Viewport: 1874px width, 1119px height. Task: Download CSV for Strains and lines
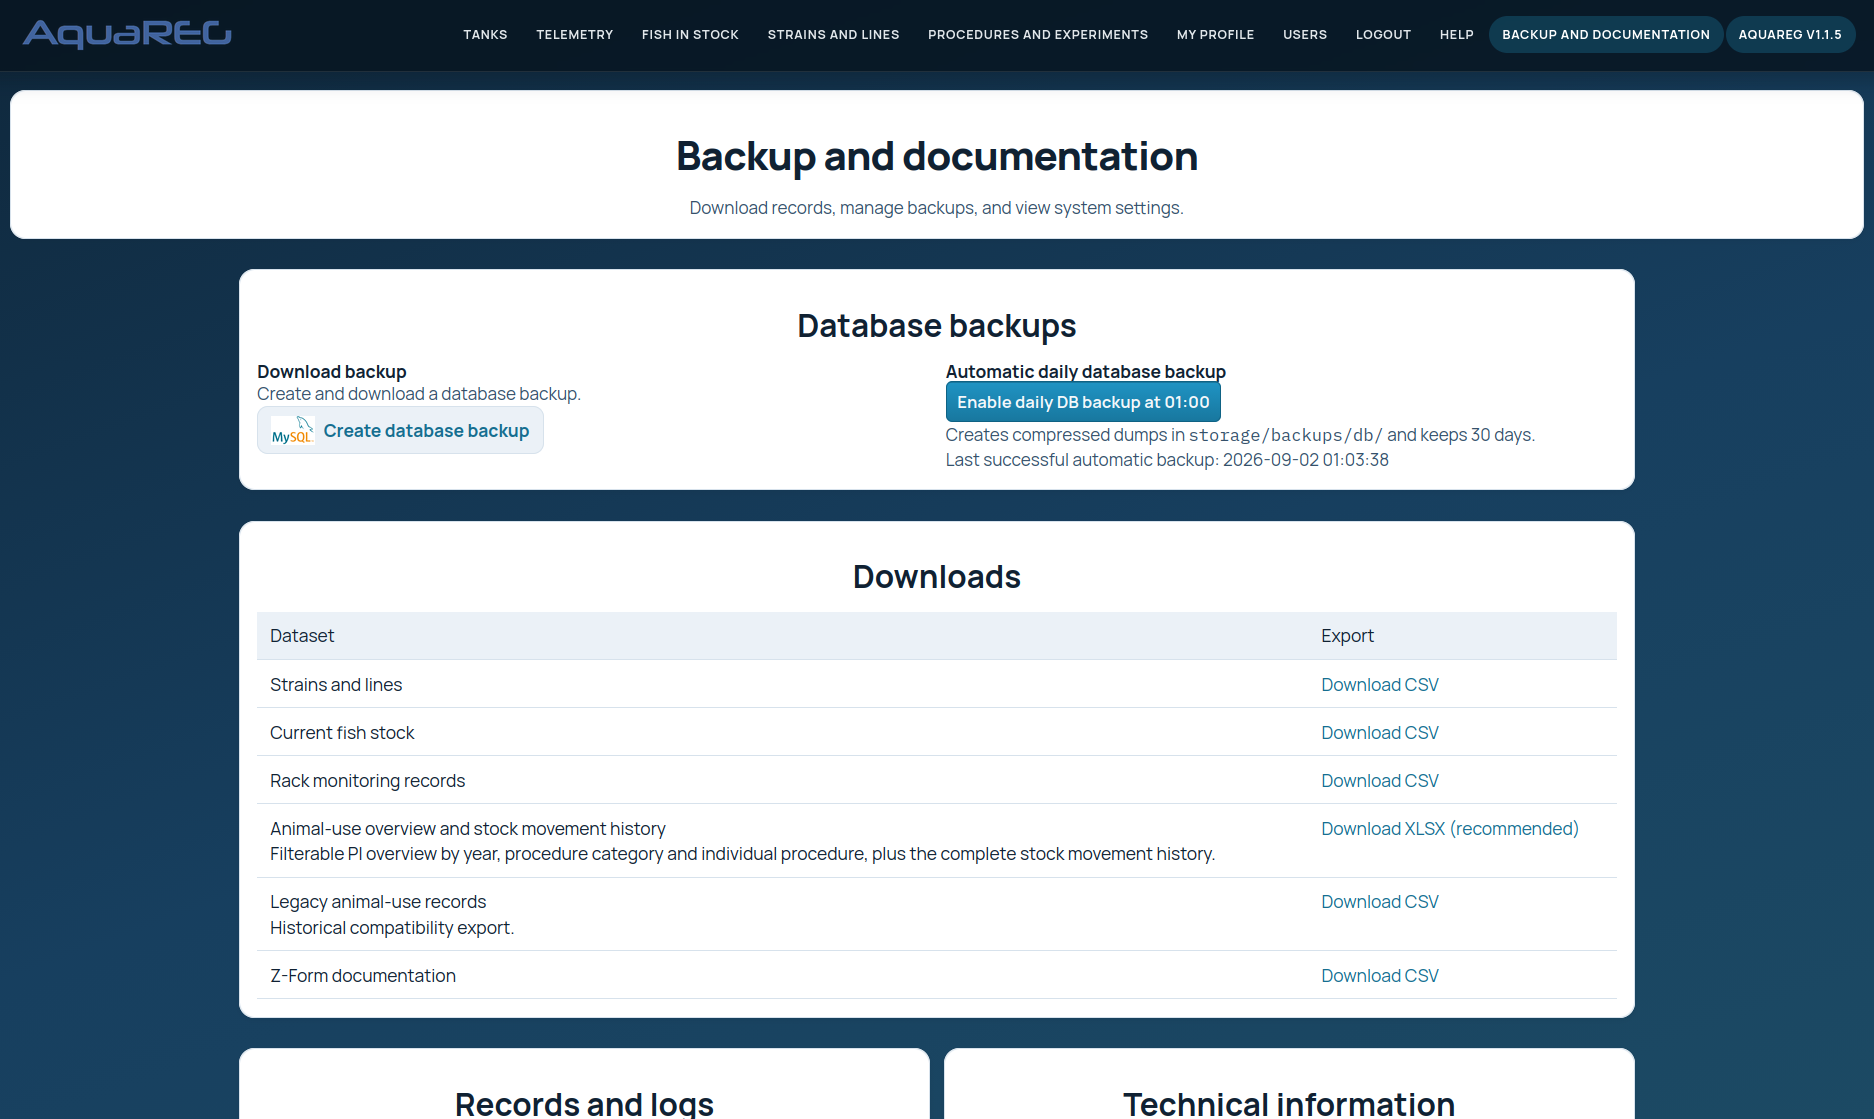pos(1379,685)
